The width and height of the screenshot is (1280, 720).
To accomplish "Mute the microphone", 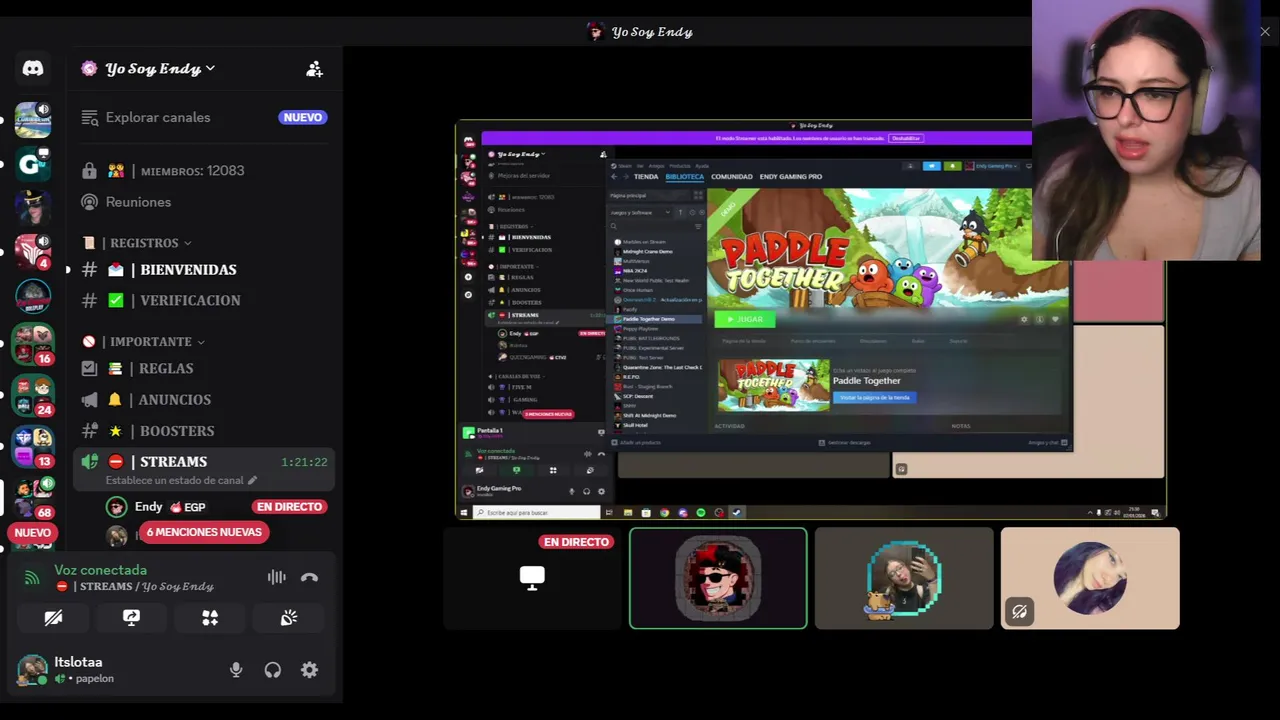I will coord(236,670).
